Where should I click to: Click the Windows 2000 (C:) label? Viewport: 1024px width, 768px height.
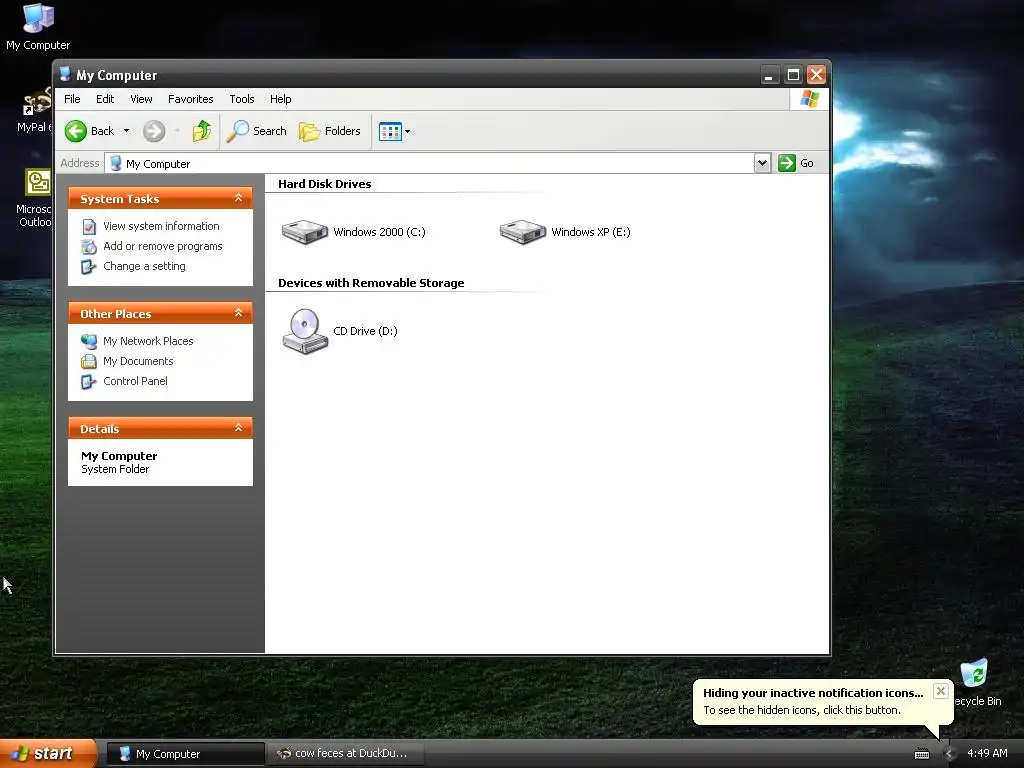379,232
